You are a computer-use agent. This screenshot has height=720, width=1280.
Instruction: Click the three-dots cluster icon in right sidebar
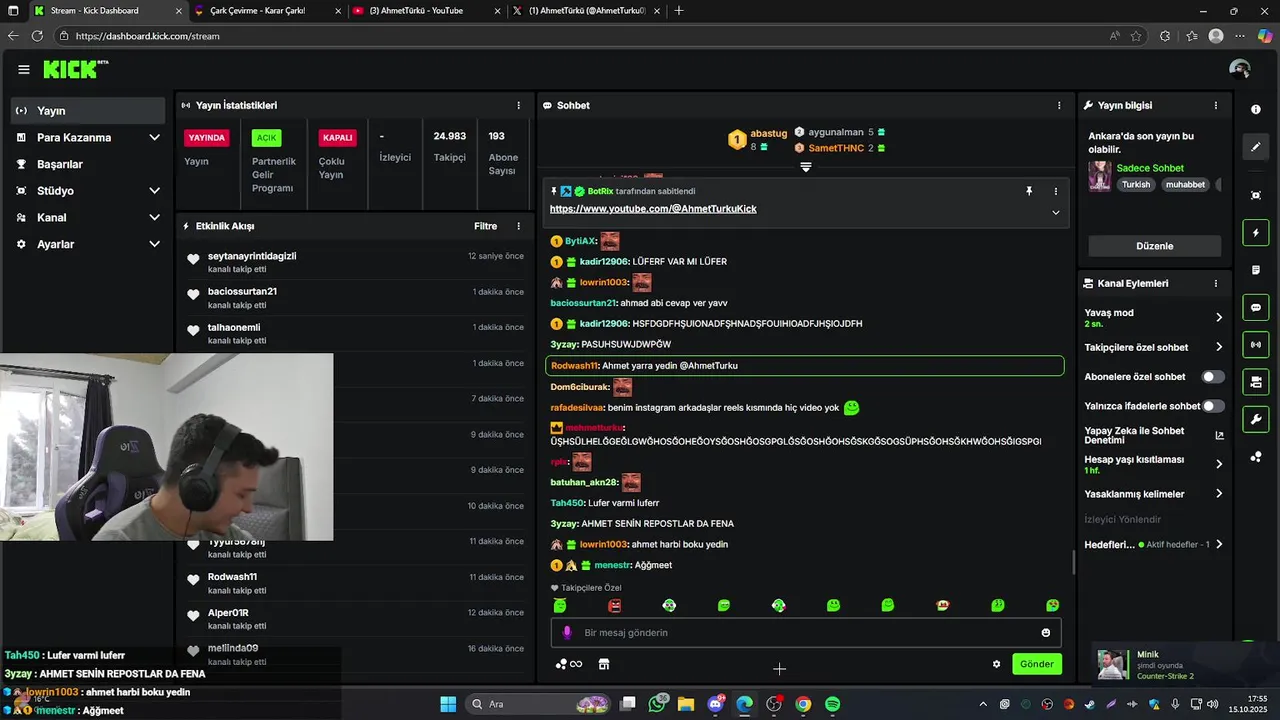[x=1256, y=457]
